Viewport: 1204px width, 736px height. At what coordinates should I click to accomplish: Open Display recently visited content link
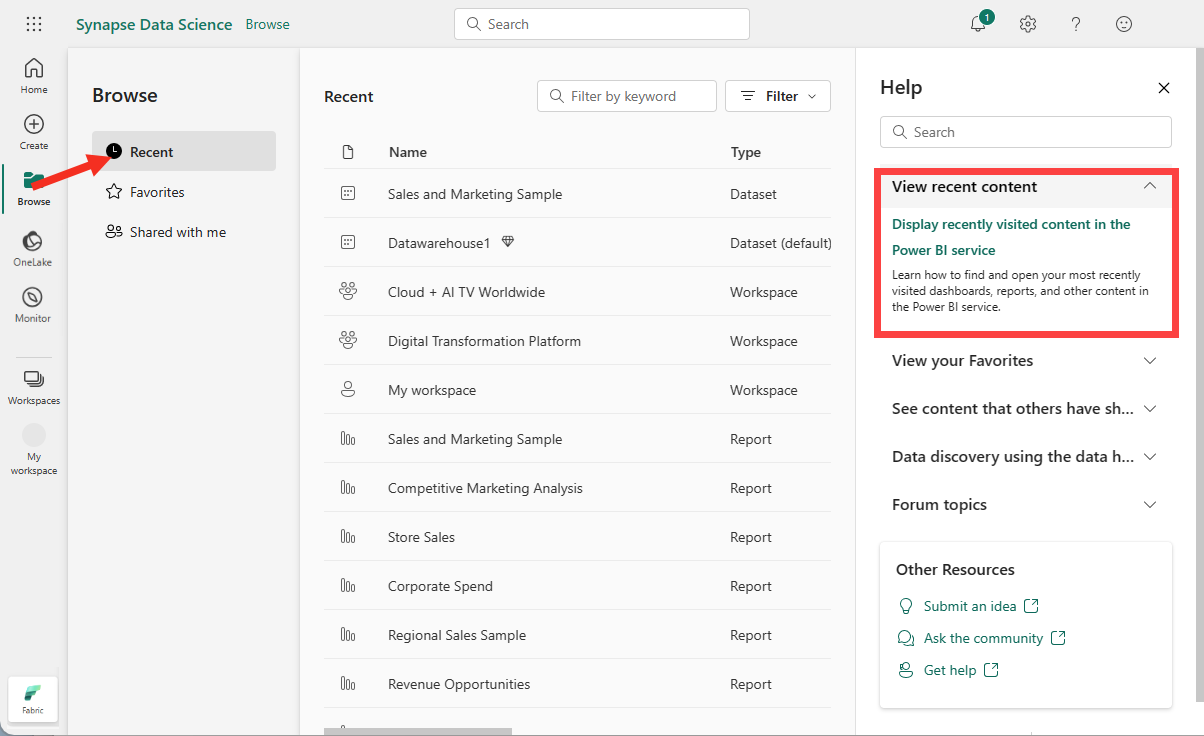[x=1011, y=237]
